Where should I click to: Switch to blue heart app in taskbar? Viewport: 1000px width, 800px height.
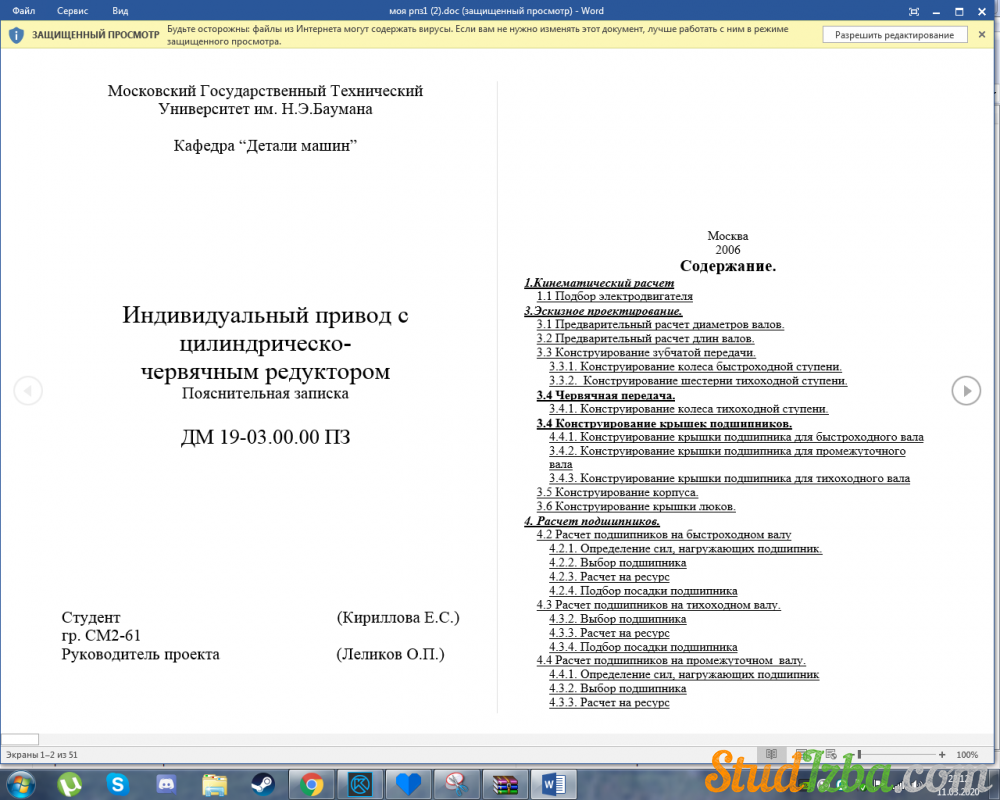click(x=408, y=784)
